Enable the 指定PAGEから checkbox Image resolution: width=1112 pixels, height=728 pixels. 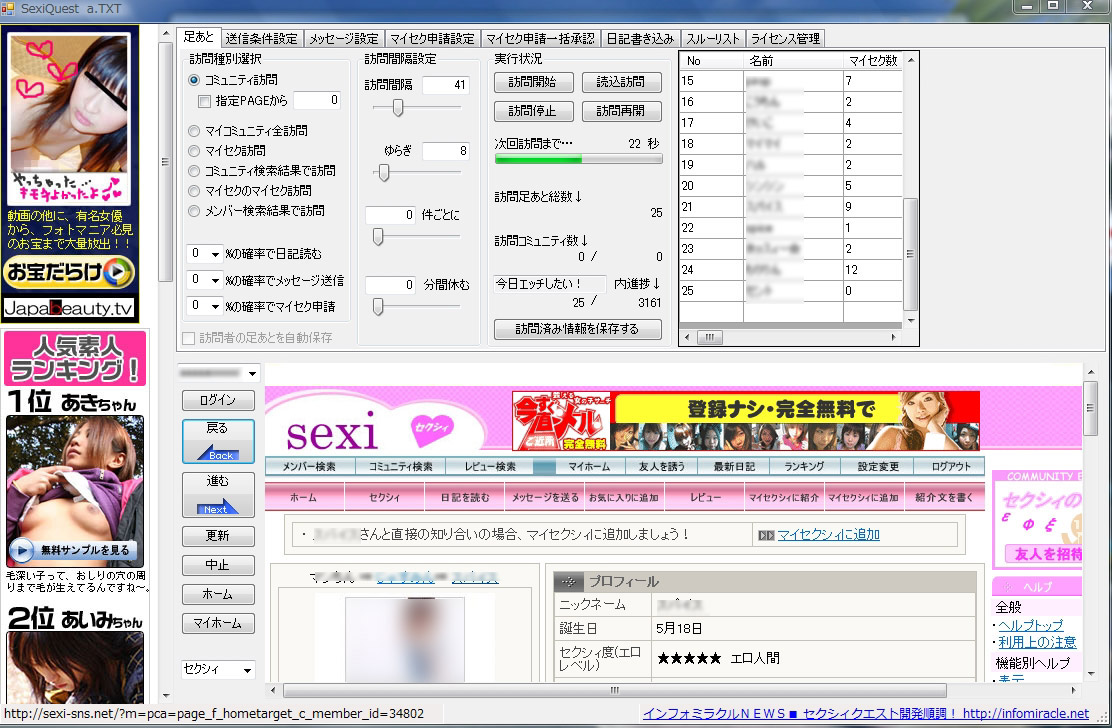[x=204, y=101]
